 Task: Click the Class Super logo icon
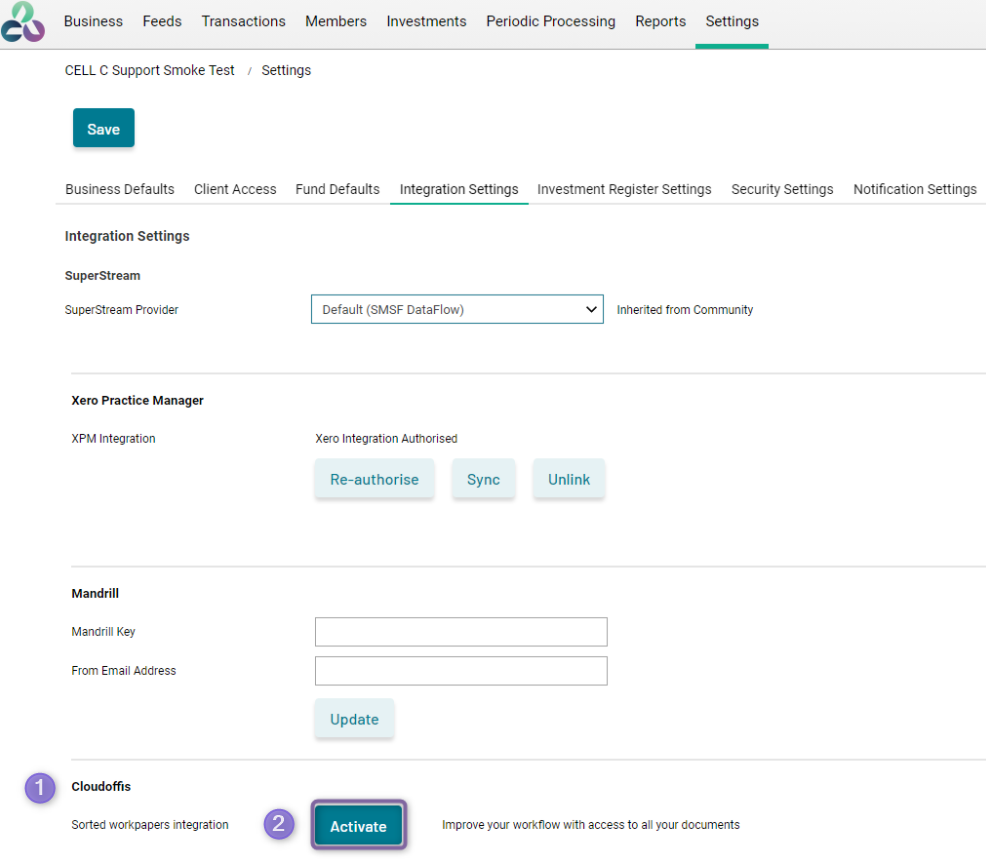click(x=23, y=22)
